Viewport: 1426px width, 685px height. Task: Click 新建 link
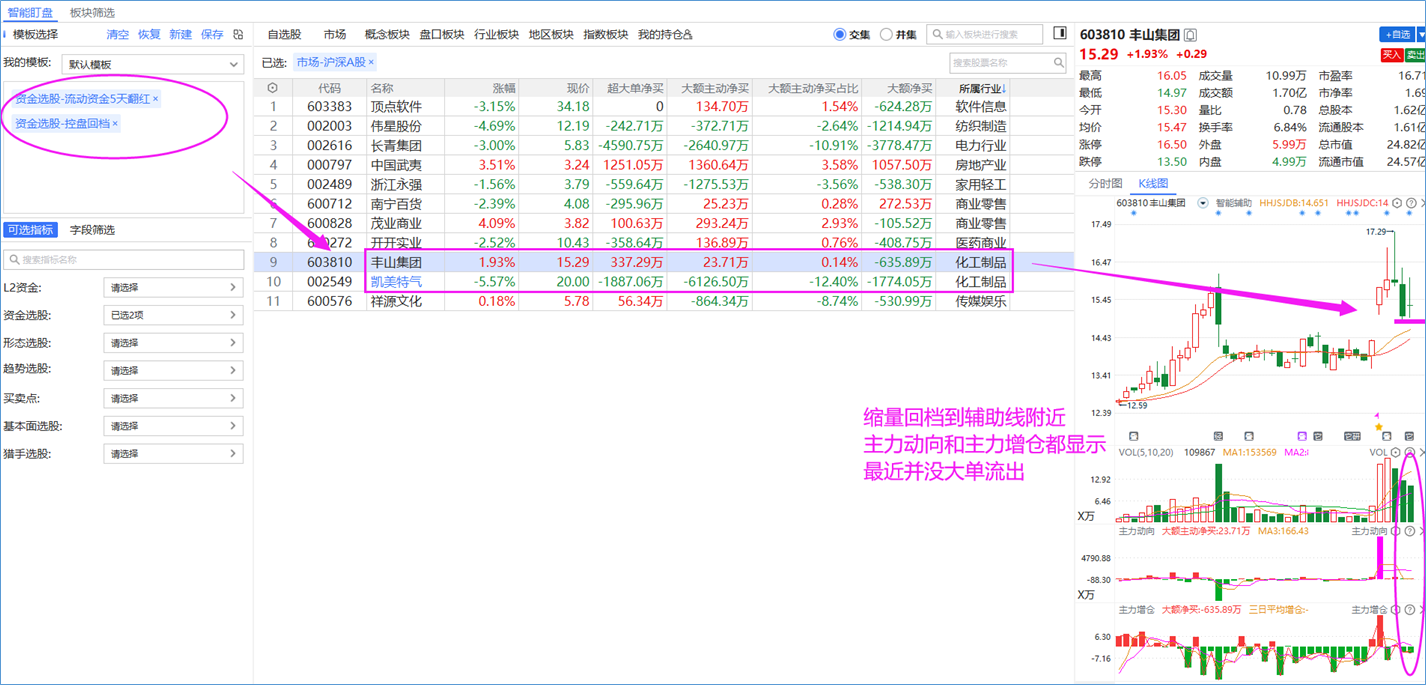[x=181, y=34]
